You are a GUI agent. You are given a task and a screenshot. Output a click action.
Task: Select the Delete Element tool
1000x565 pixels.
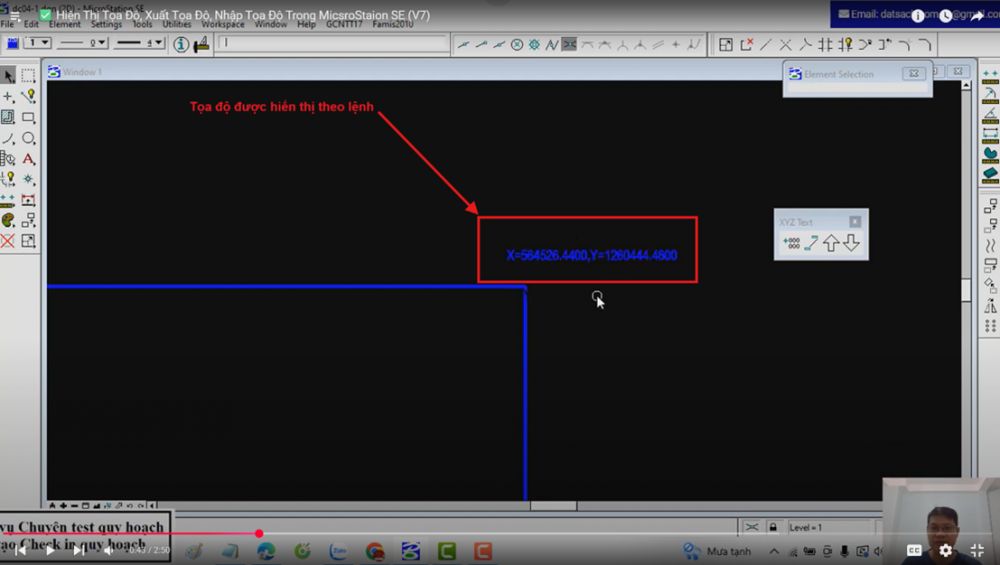coord(8,241)
